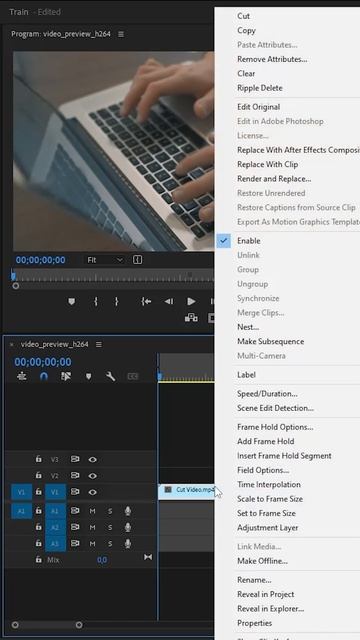Toggle A2 track targeting

(x=56, y=527)
